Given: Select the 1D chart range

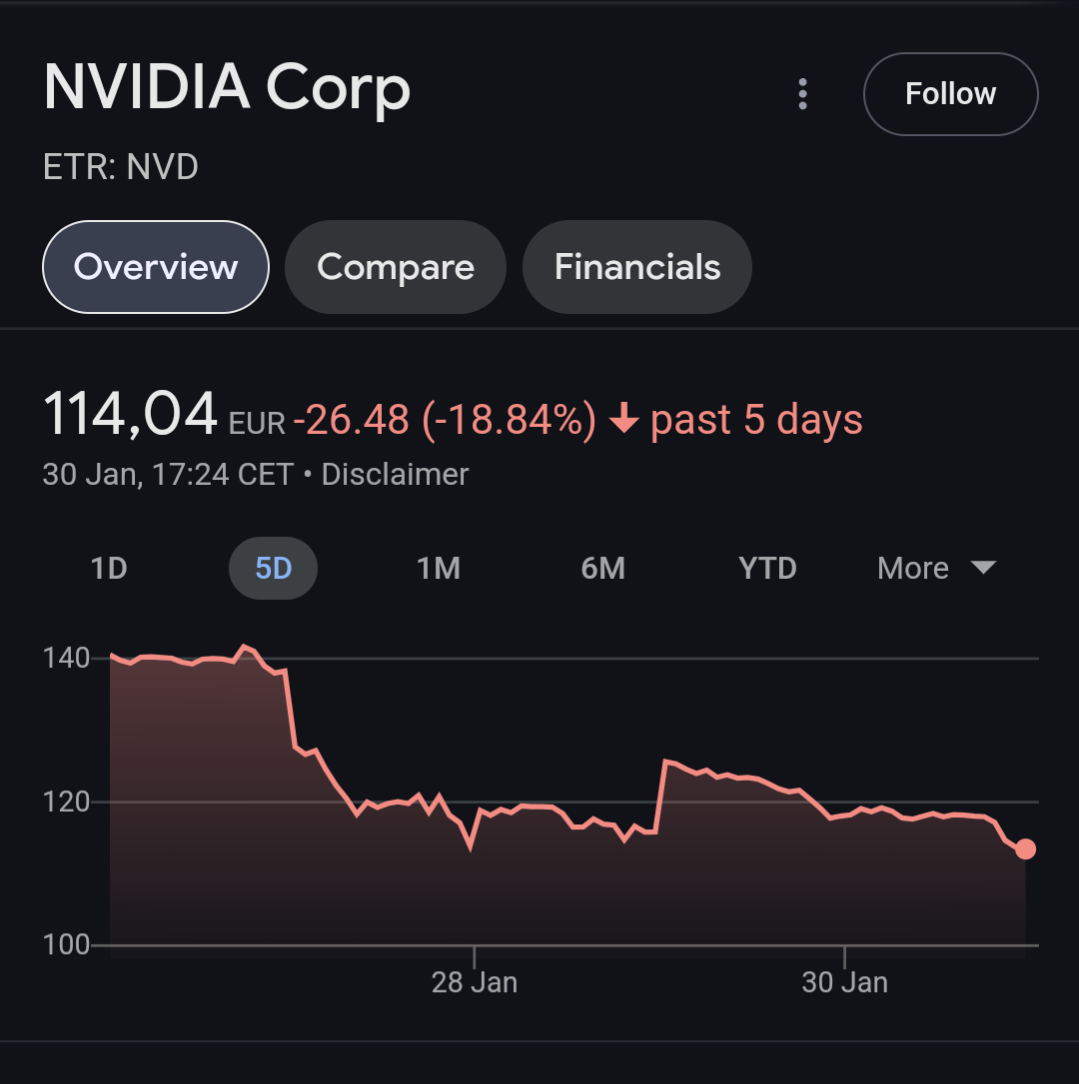Looking at the screenshot, I should [x=109, y=568].
